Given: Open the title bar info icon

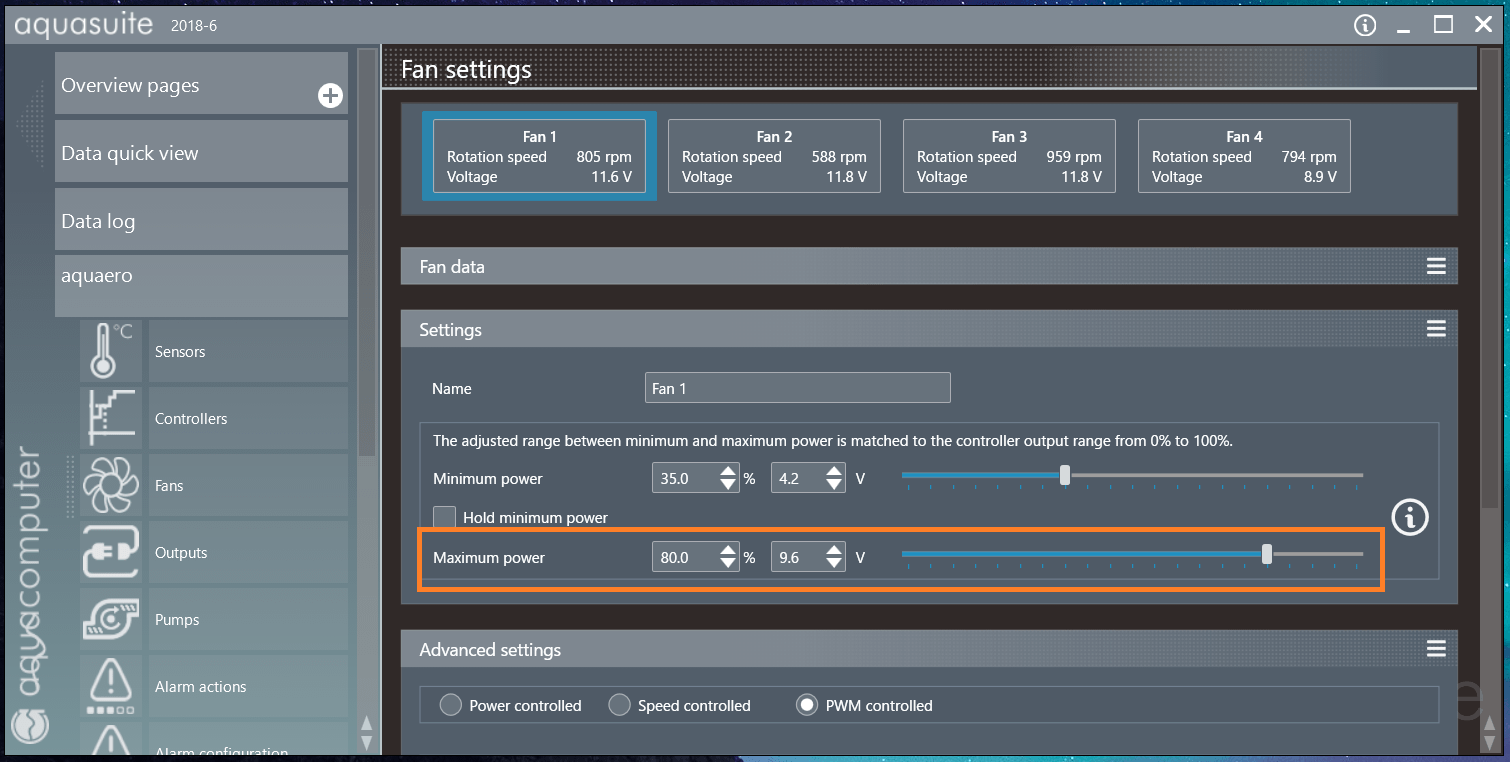Looking at the screenshot, I should [1365, 25].
